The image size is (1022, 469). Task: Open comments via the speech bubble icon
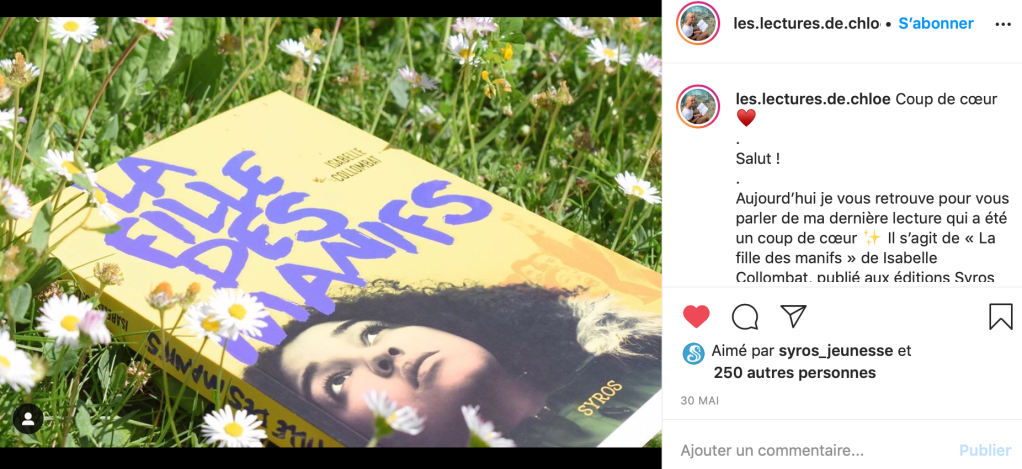[744, 317]
